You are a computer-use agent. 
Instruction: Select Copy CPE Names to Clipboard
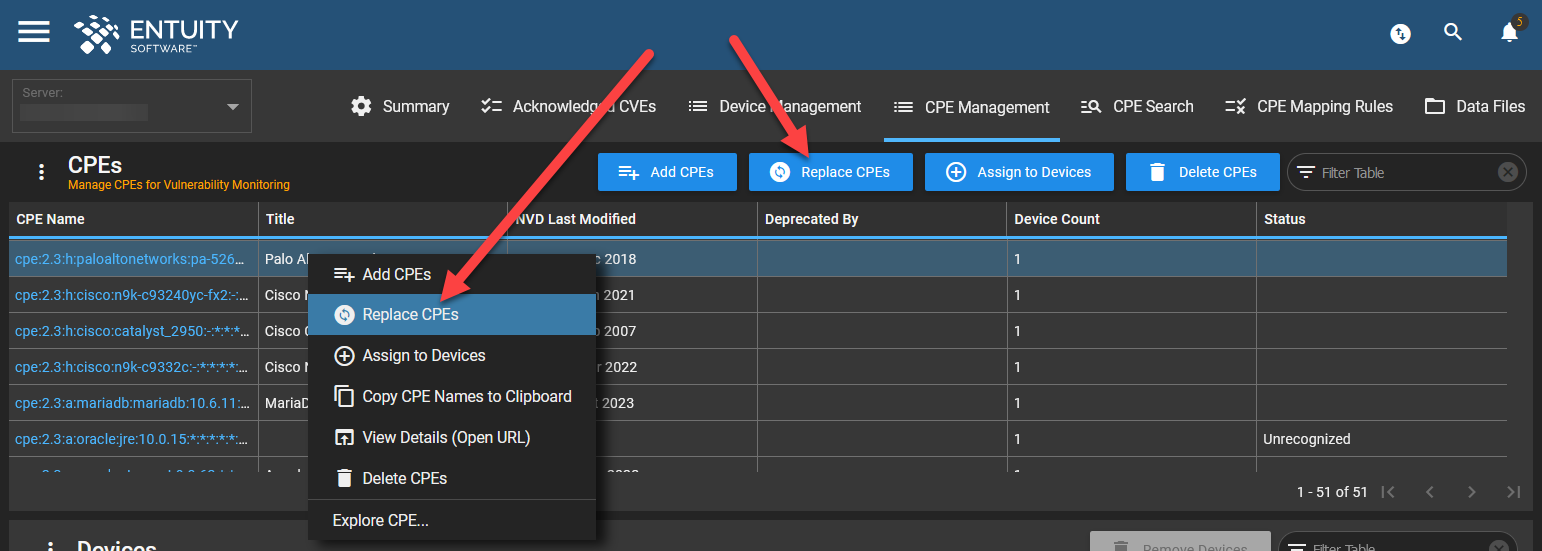point(452,396)
